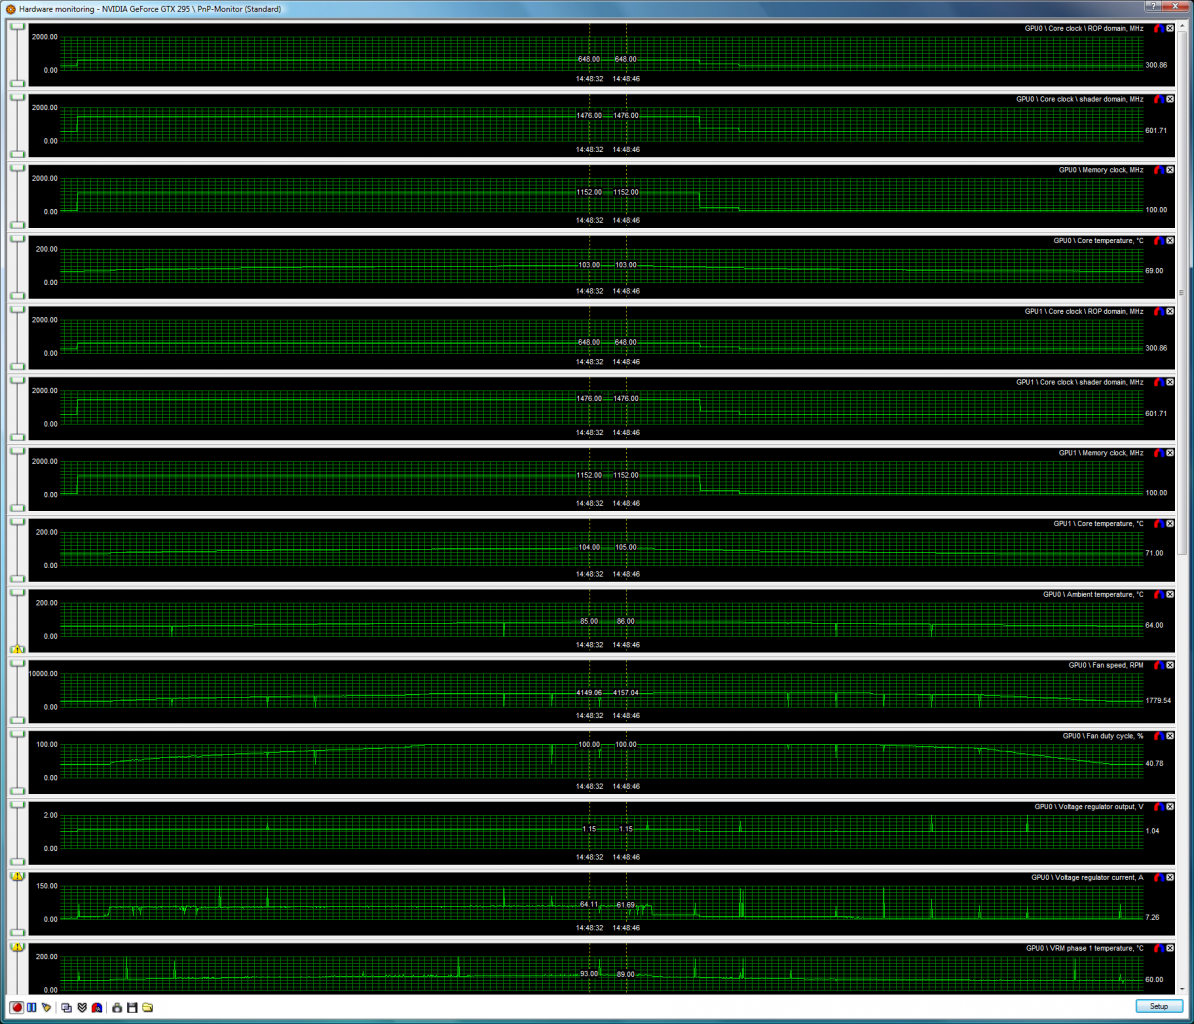
Task: Click the 40.78 fan duty cycle value
Action: (1154, 764)
